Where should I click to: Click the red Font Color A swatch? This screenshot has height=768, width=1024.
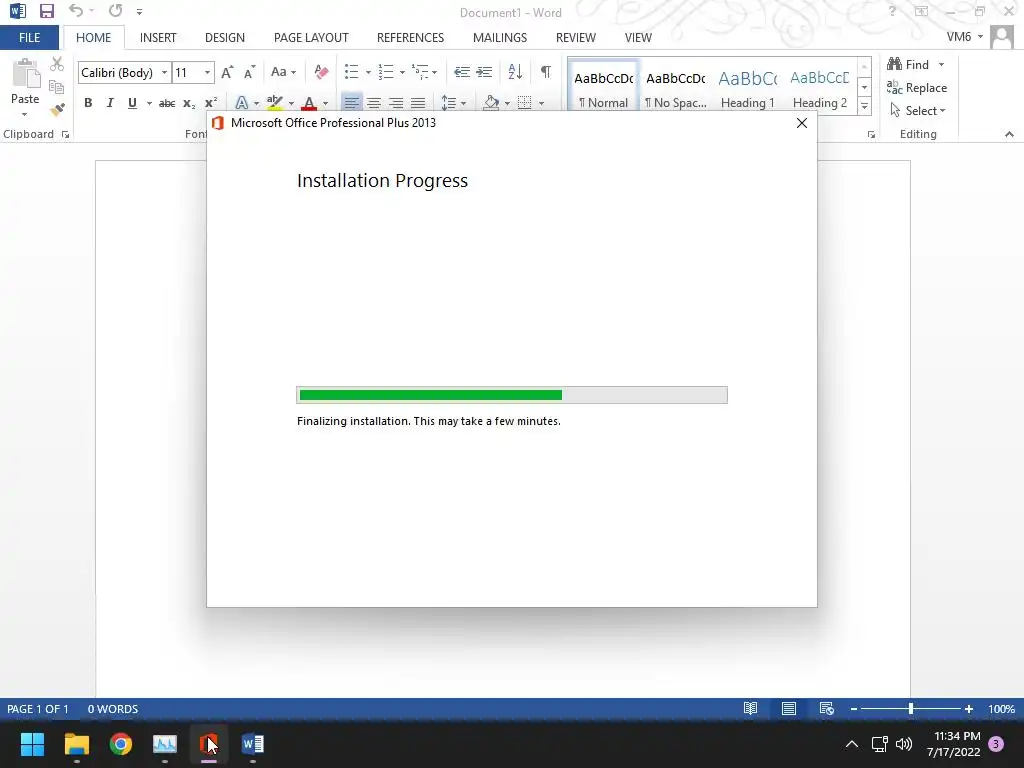point(309,103)
